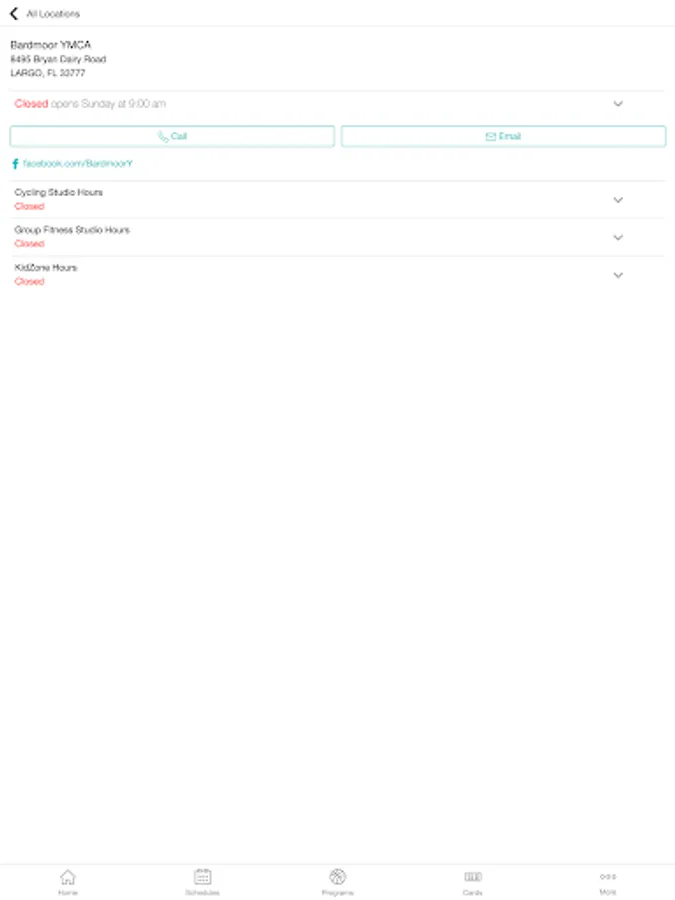Call the Bardmoor YMCA
675x900 pixels.
[x=172, y=136]
